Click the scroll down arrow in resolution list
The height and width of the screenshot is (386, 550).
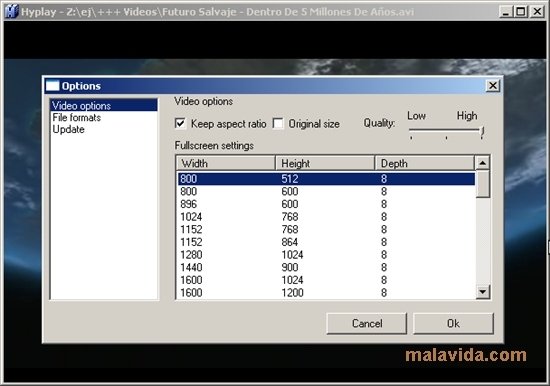(x=483, y=292)
